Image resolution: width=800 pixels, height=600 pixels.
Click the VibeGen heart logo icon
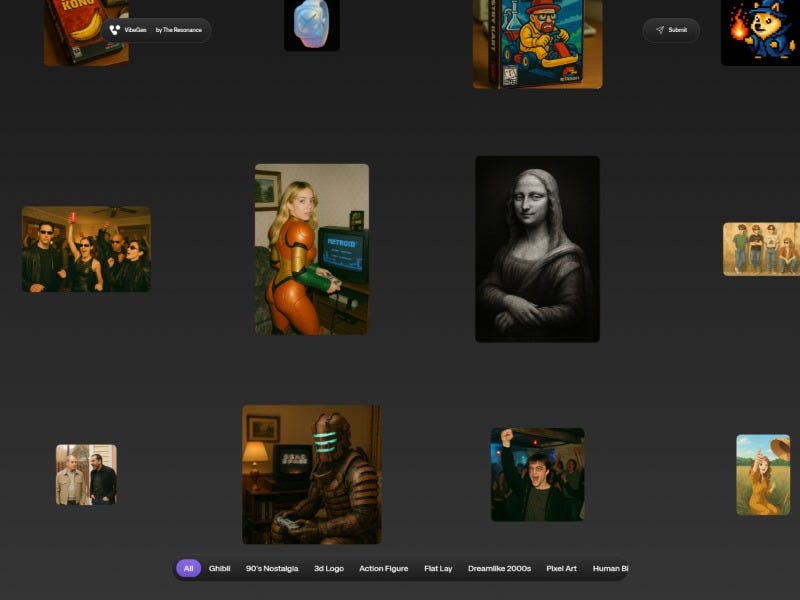point(115,30)
